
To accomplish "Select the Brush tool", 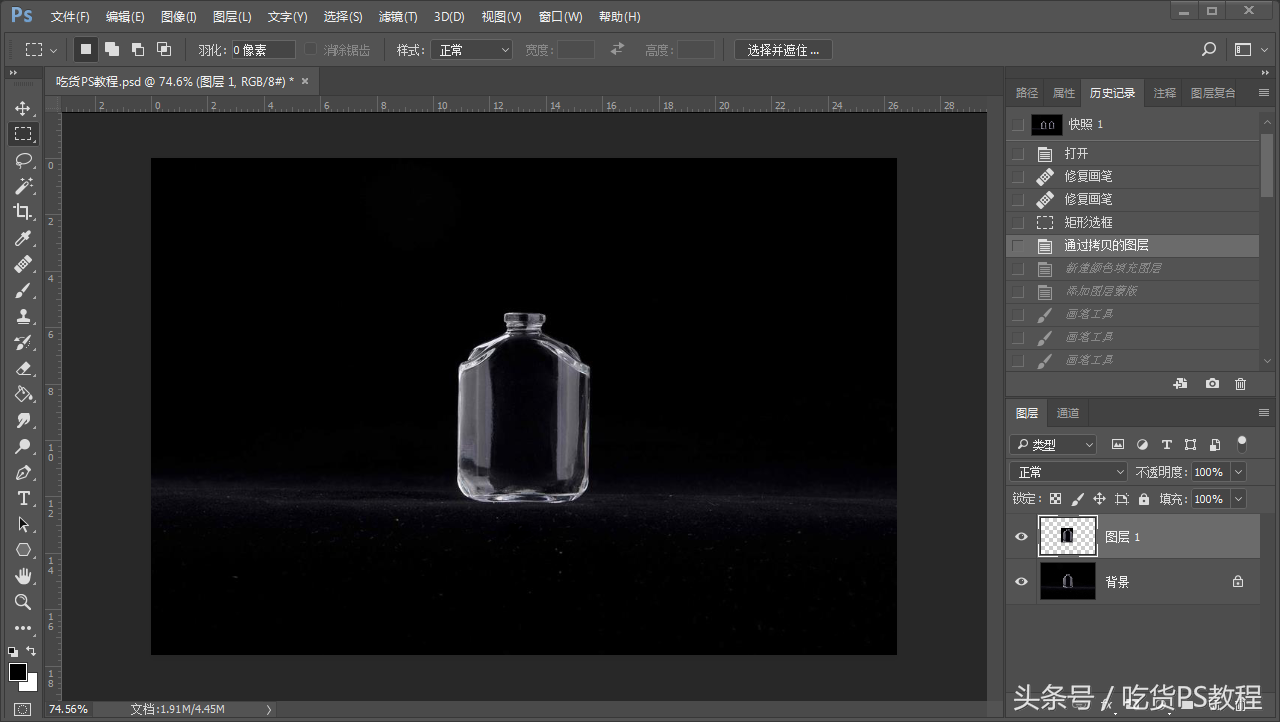I will pyautogui.click(x=23, y=290).
